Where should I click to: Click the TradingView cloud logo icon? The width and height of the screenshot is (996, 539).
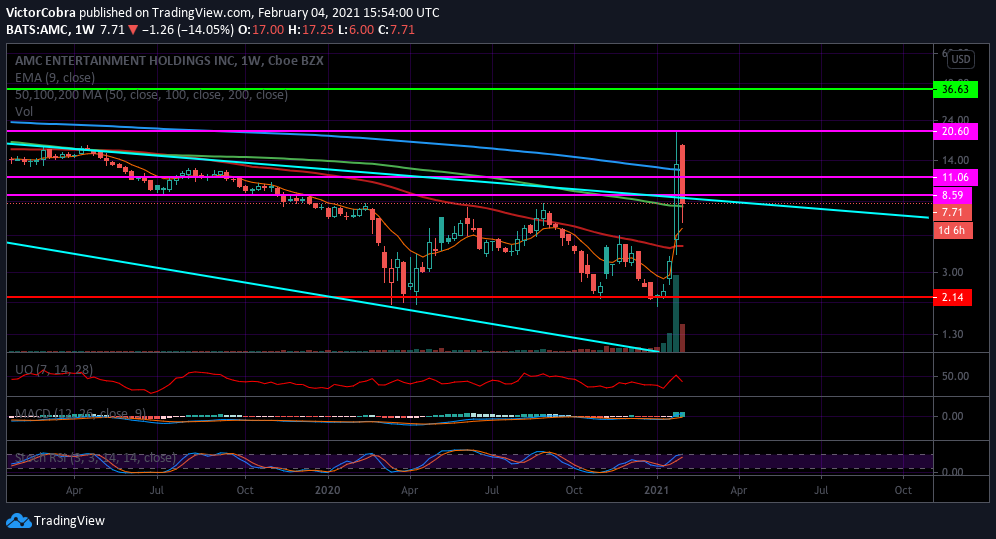(x=18, y=521)
